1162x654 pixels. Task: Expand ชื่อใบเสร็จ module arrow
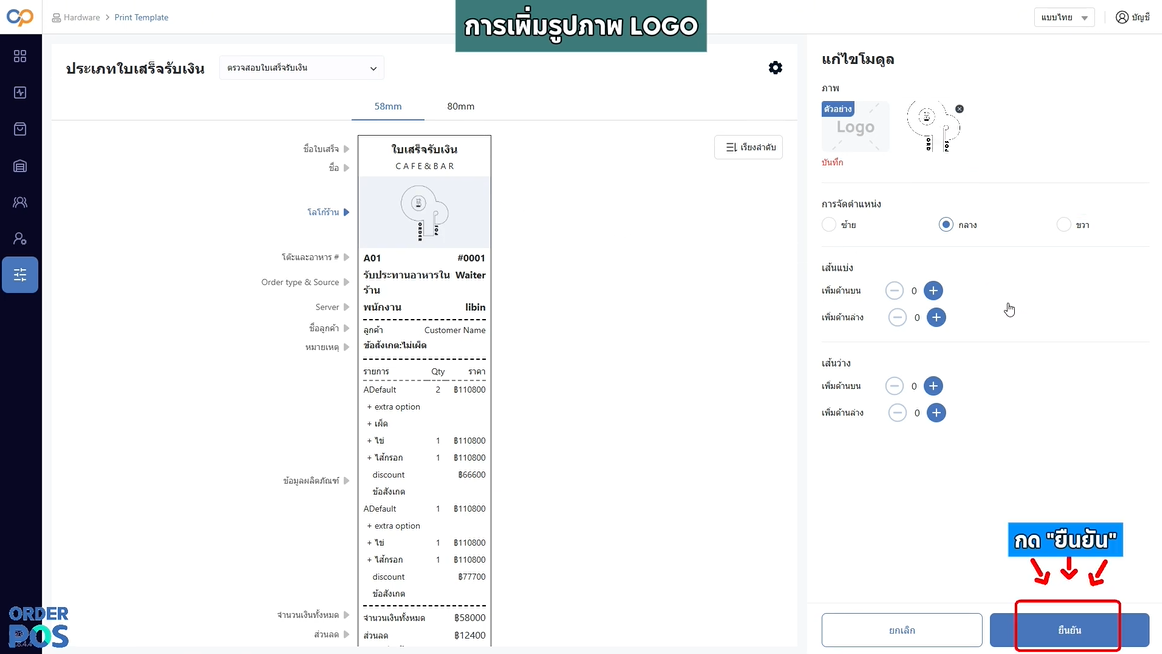click(x=346, y=149)
